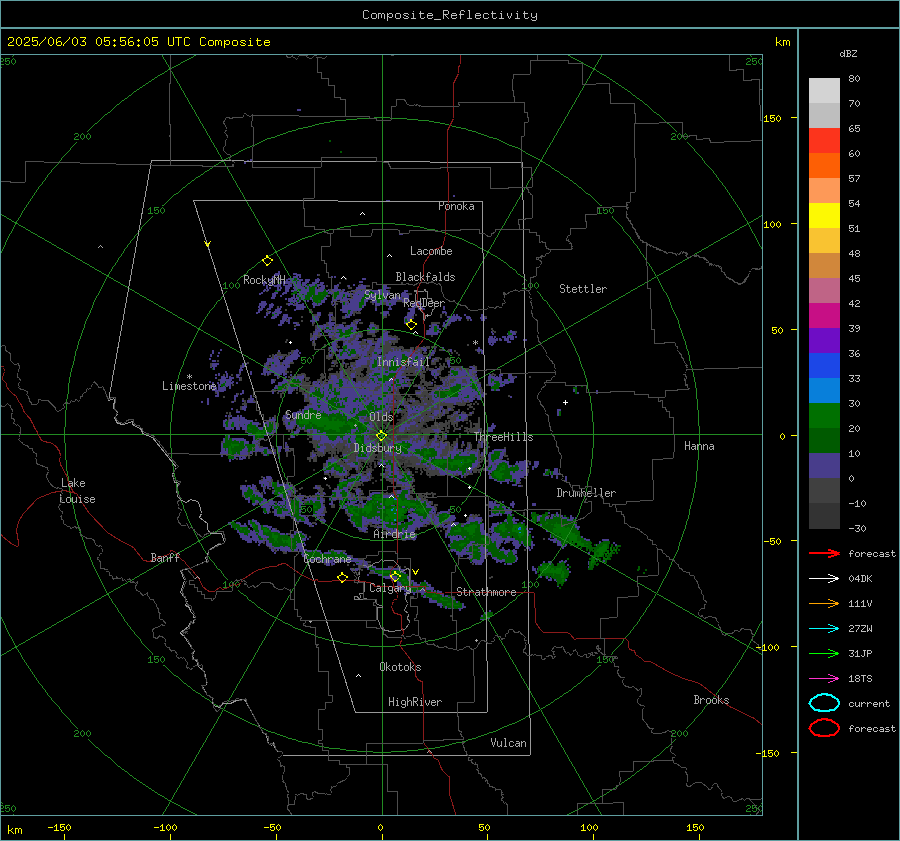This screenshot has width=900, height=841.
Task: Click the Brooks town label
Action: tap(711, 700)
